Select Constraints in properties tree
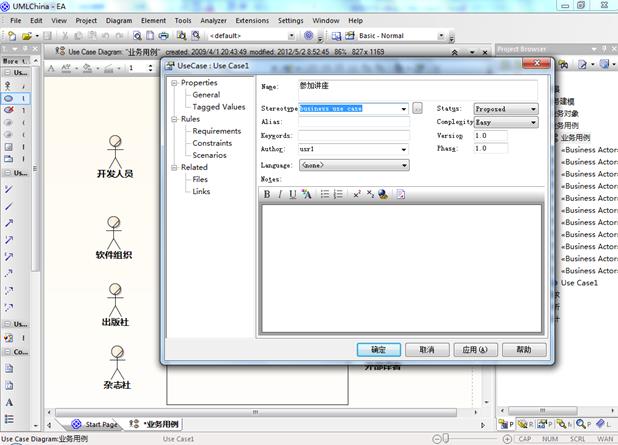The height and width of the screenshot is (445, 618). click(212, 143)
